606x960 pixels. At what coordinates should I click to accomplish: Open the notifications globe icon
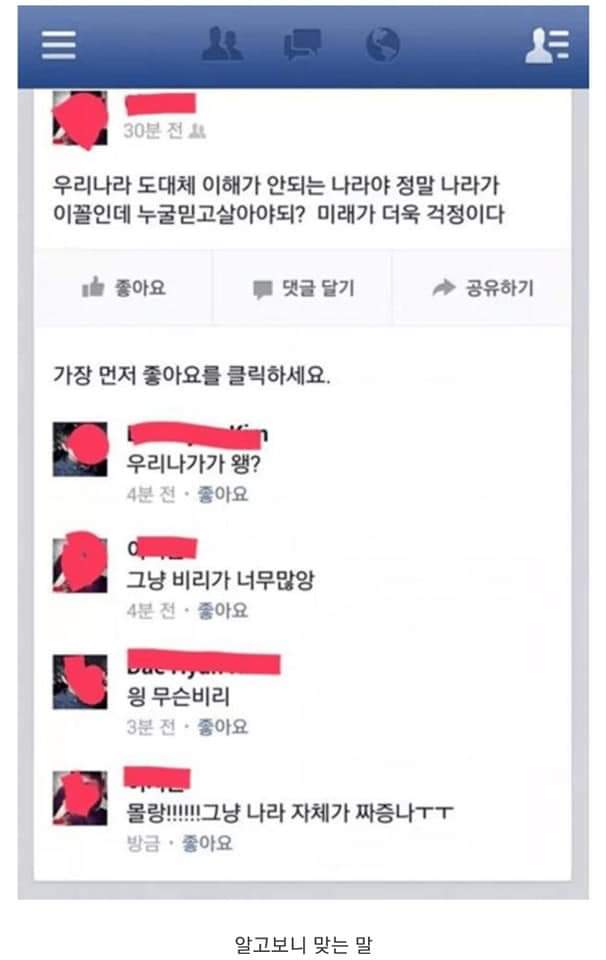tap(383, 44)
